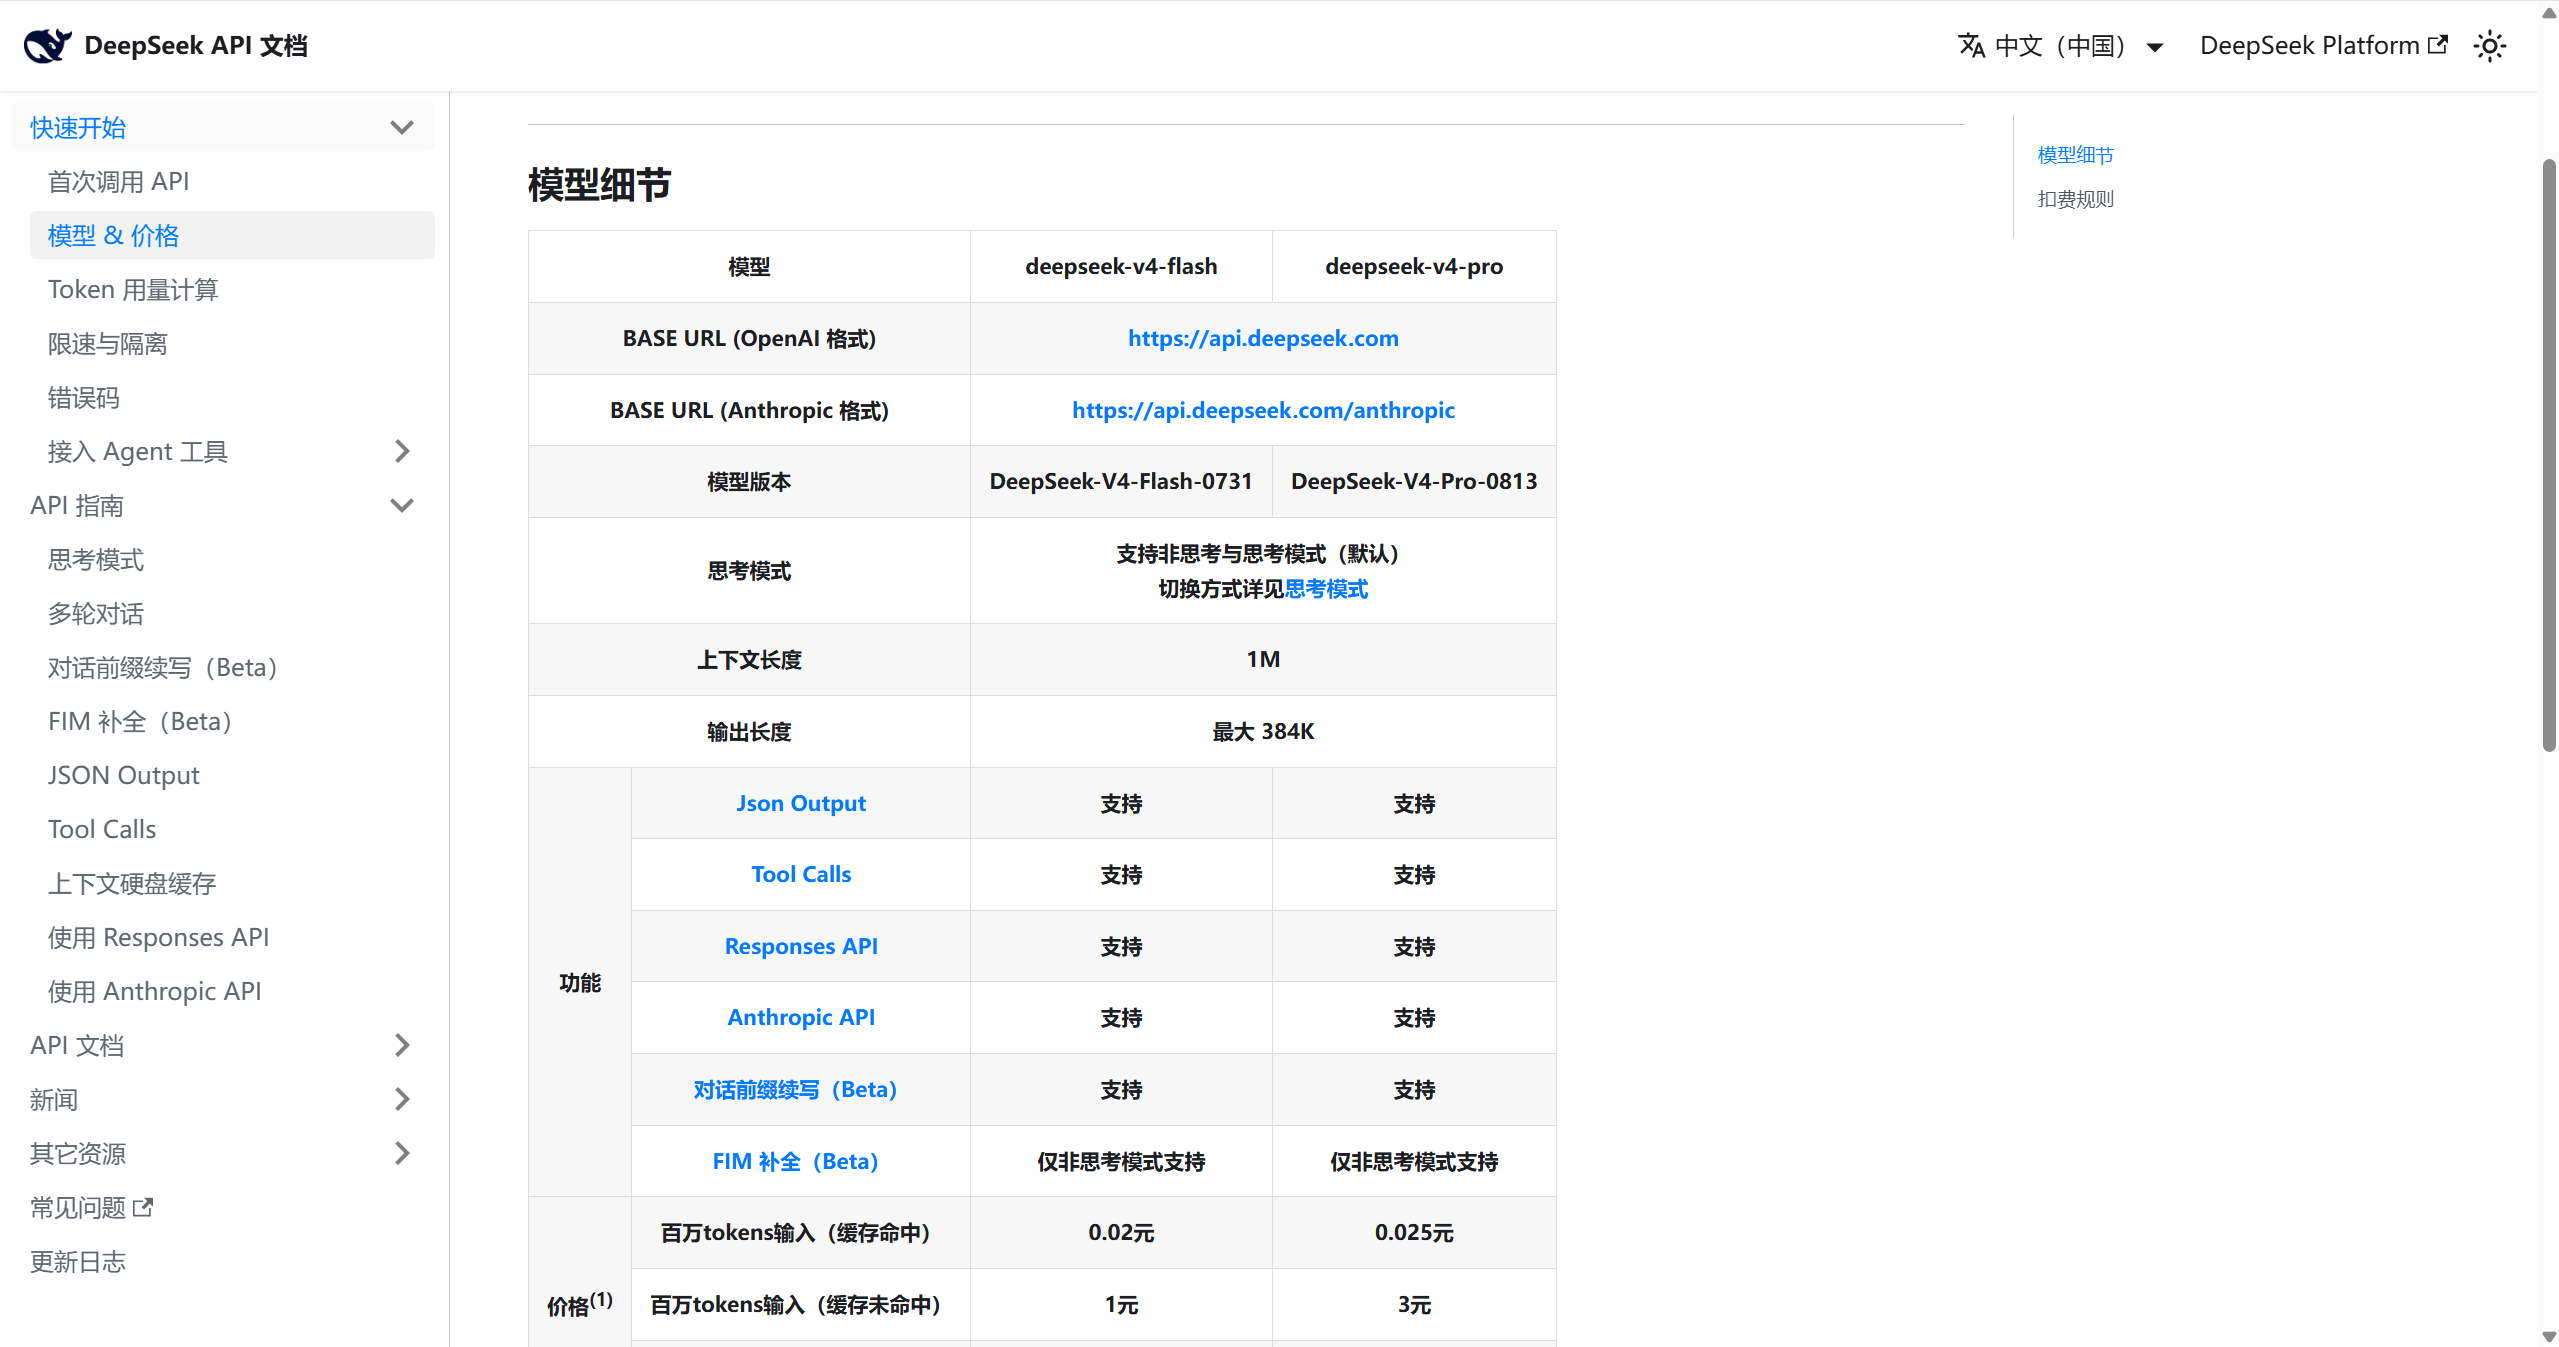Image resolution: width=2559 pixels, height=1347 pixels.
Task: Click the DeepSeek API 文档 site title
Action: (195, 45)
